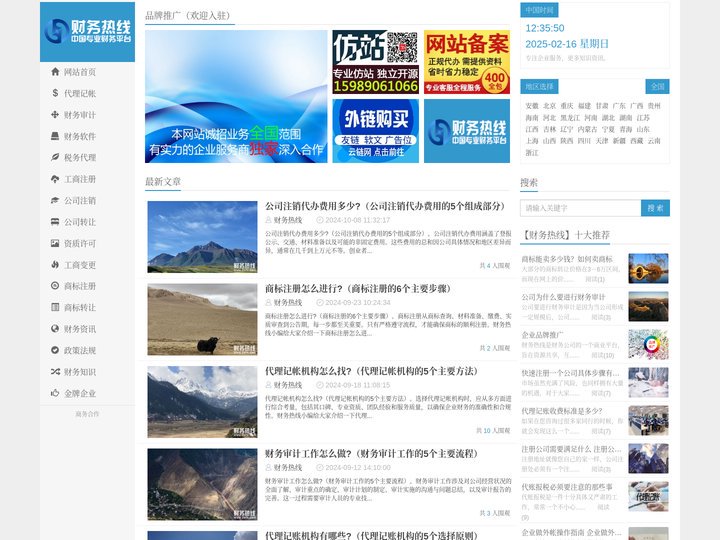
Task: Select region 广东
Action: pyautogui.click(x=619, y=106)
